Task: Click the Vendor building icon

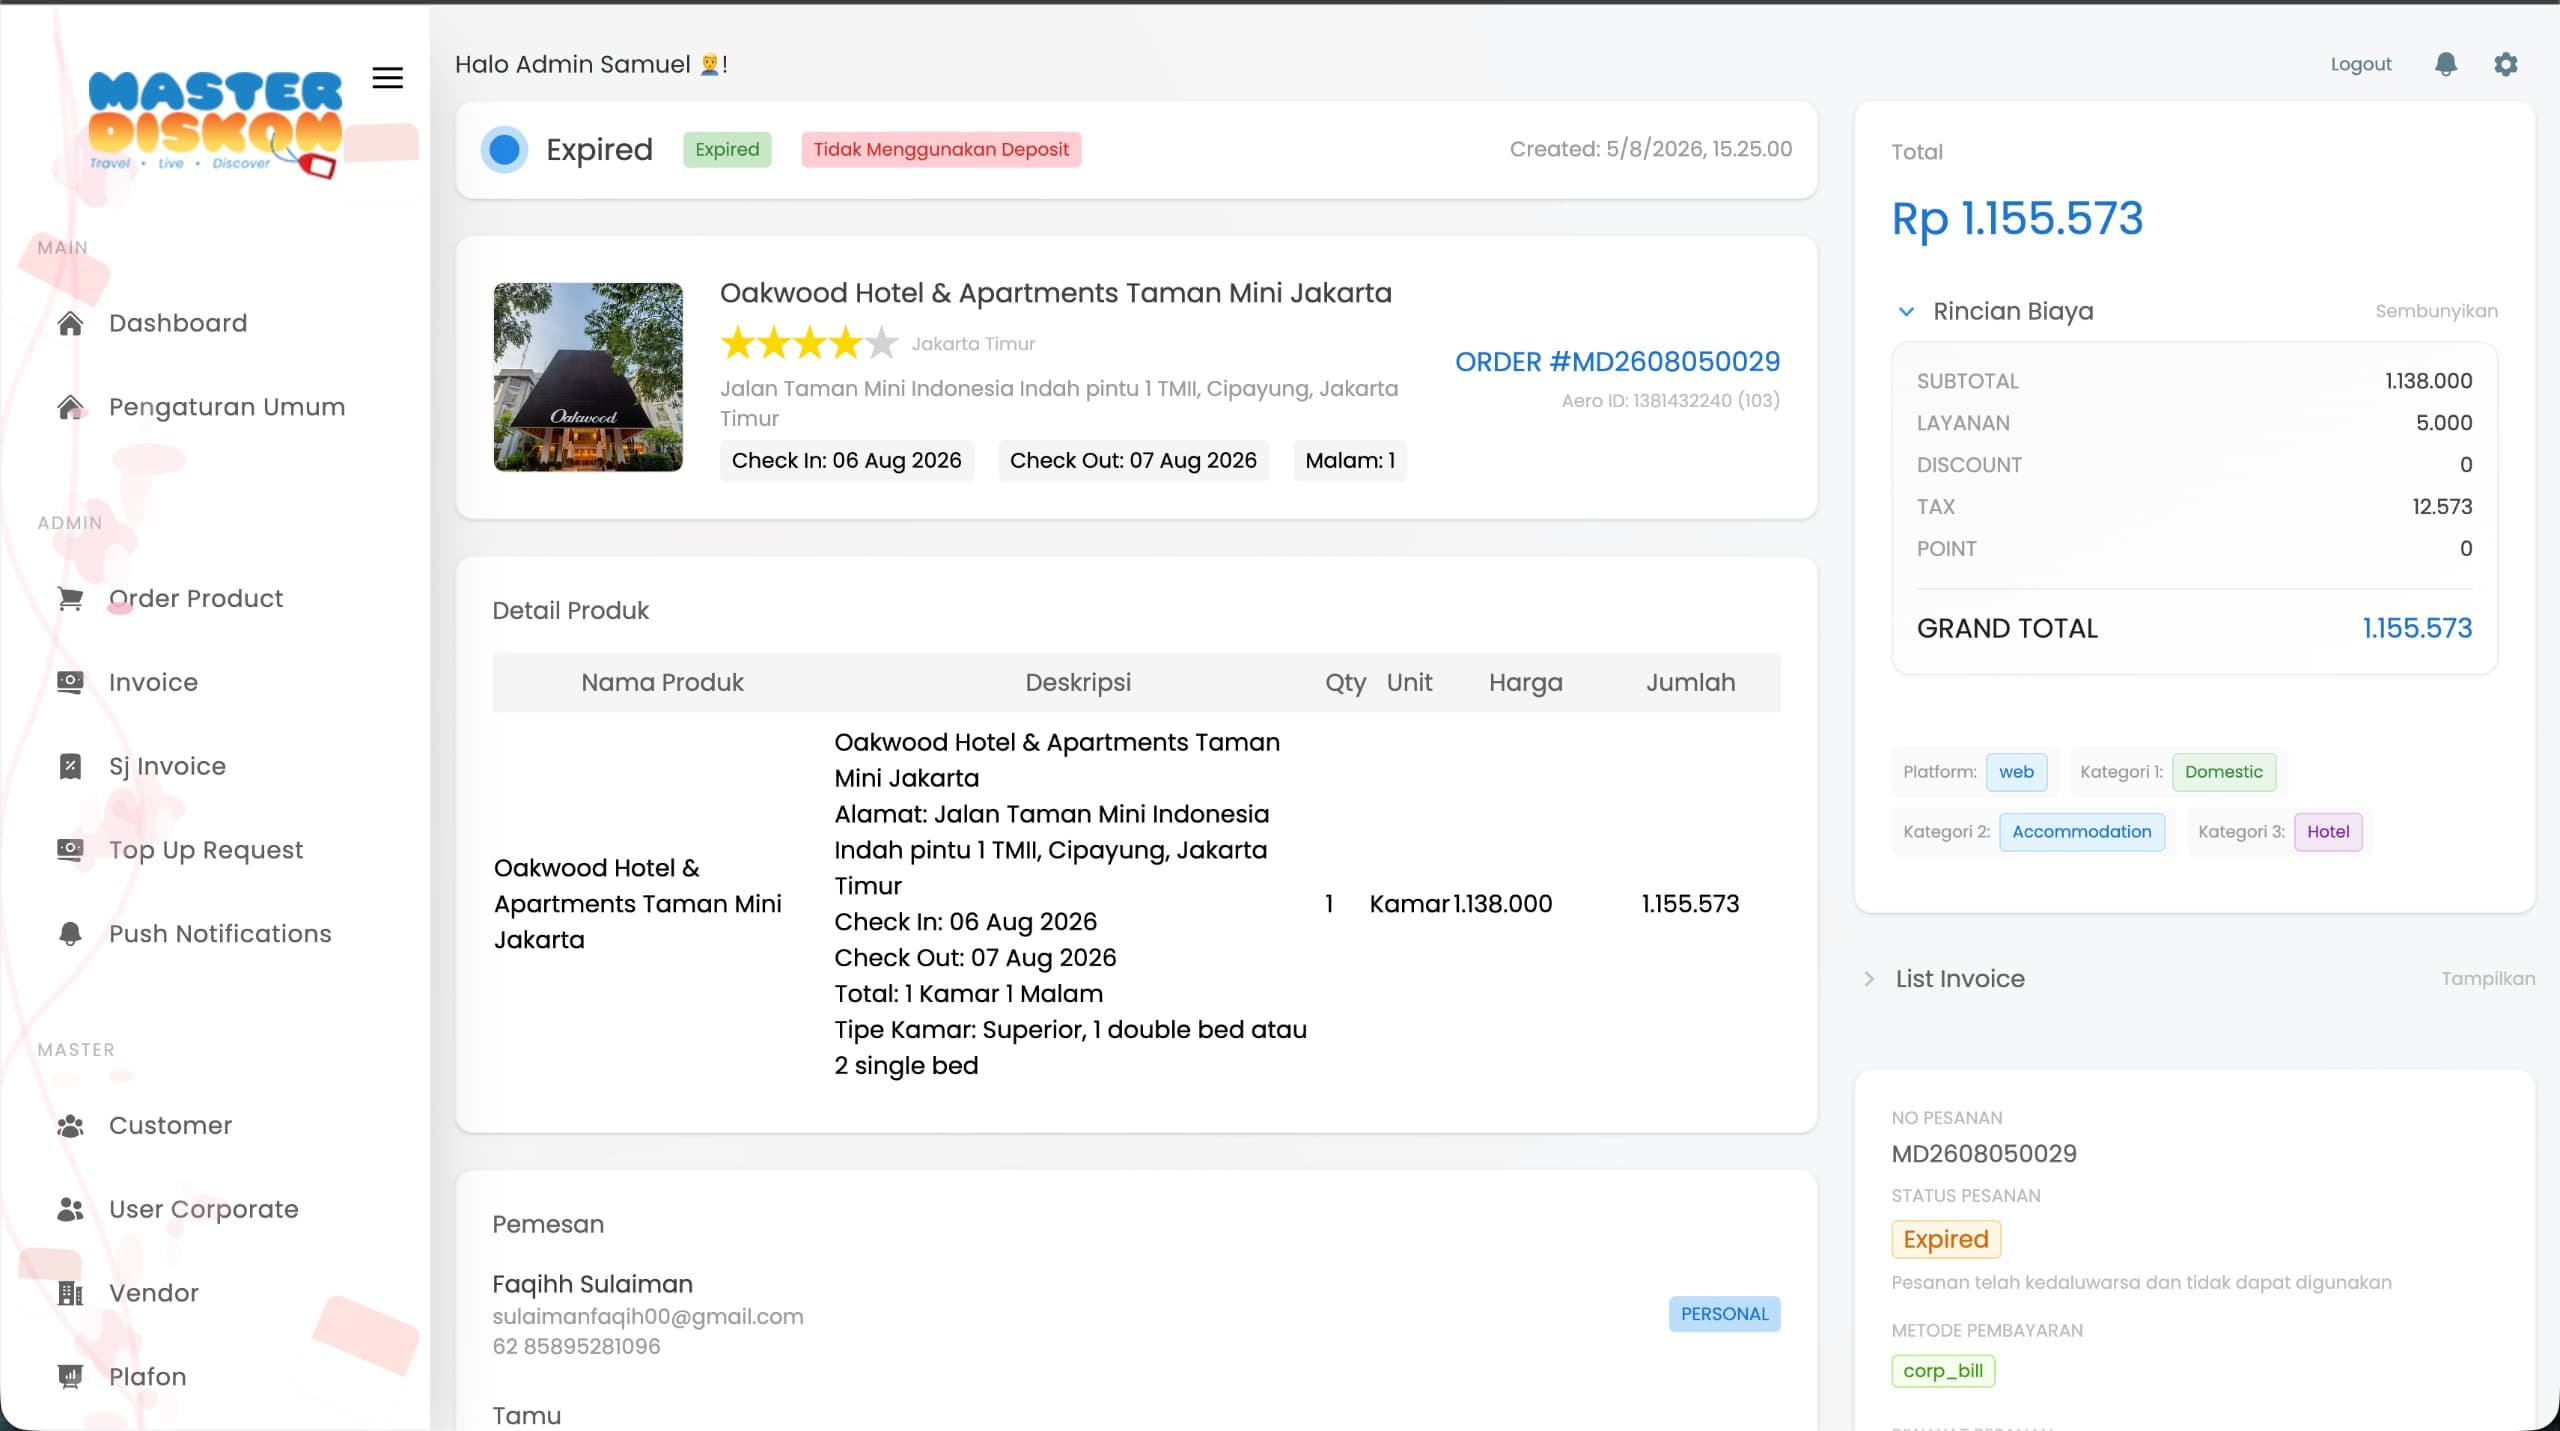Action: [70, 1293]
